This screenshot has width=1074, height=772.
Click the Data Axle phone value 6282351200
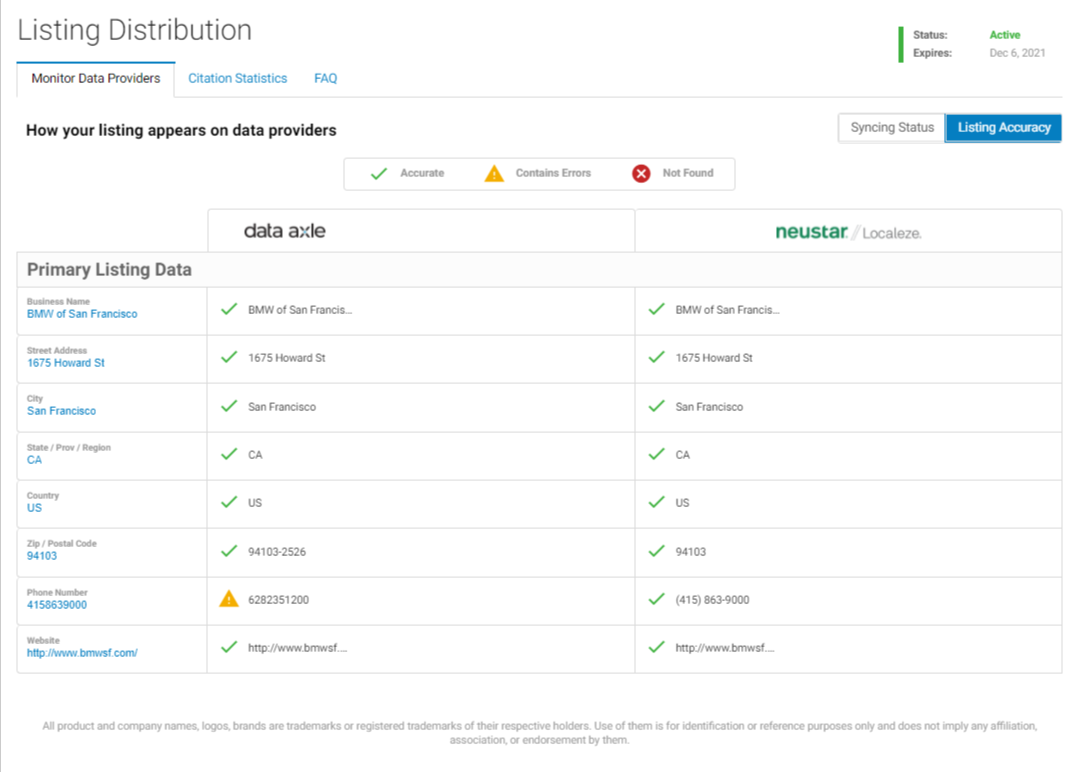(x=278, y=600)
